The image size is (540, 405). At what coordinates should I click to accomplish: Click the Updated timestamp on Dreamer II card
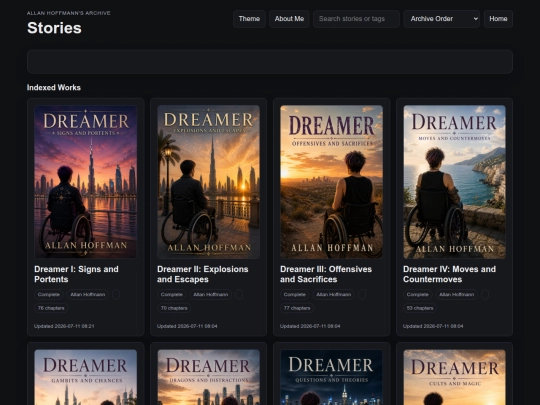187,326
